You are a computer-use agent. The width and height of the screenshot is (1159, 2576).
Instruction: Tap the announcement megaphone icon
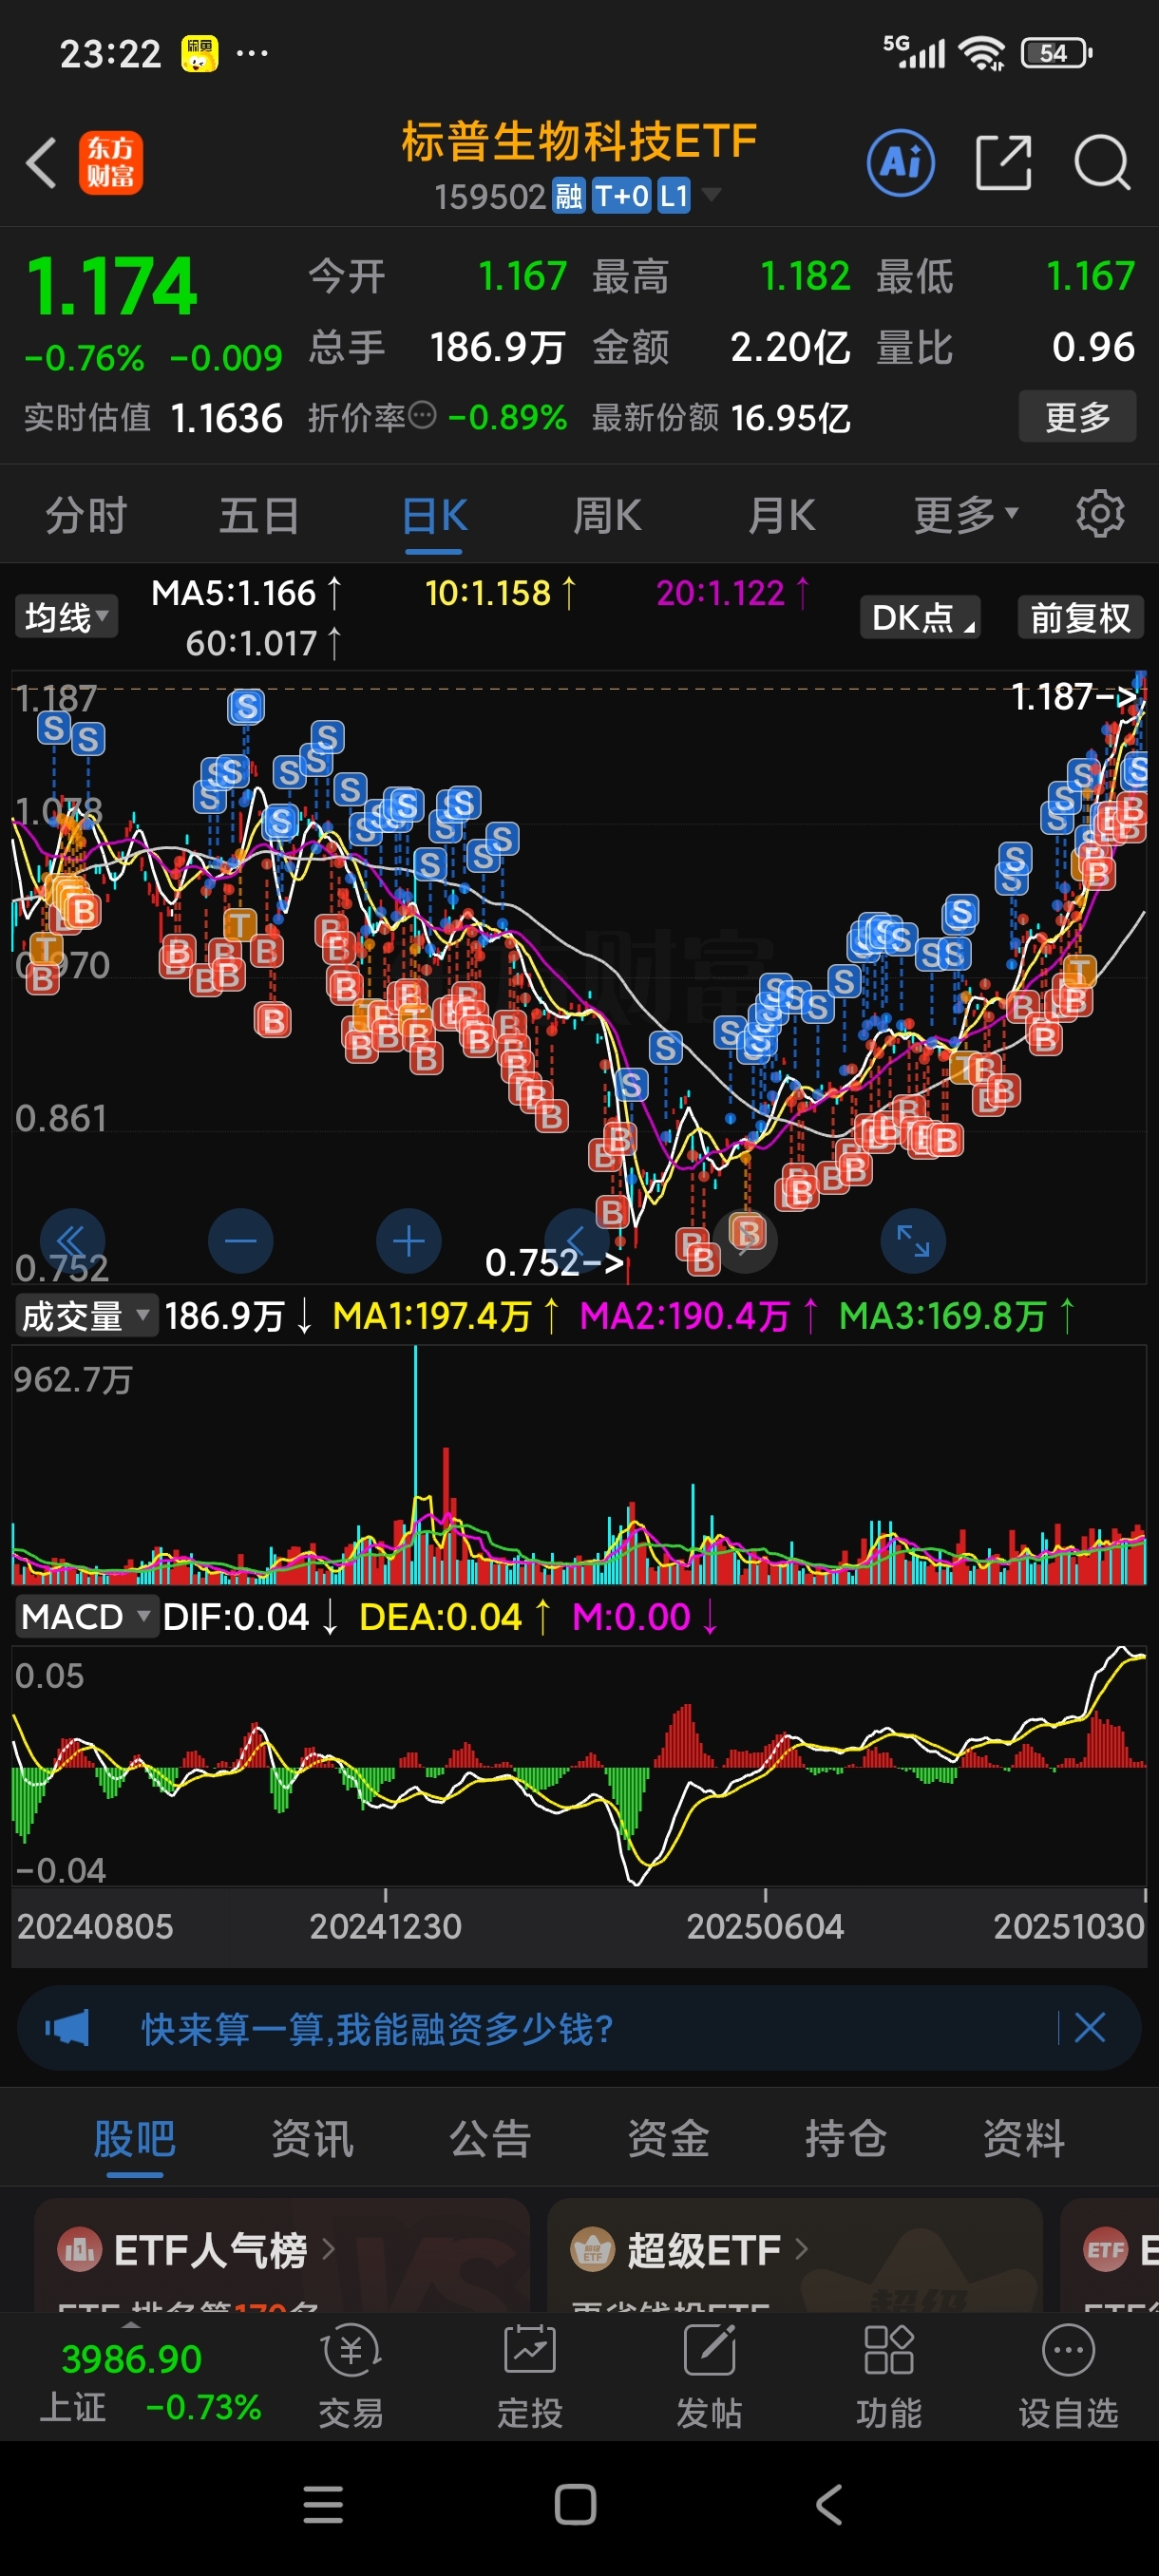tap(67, 2028)
